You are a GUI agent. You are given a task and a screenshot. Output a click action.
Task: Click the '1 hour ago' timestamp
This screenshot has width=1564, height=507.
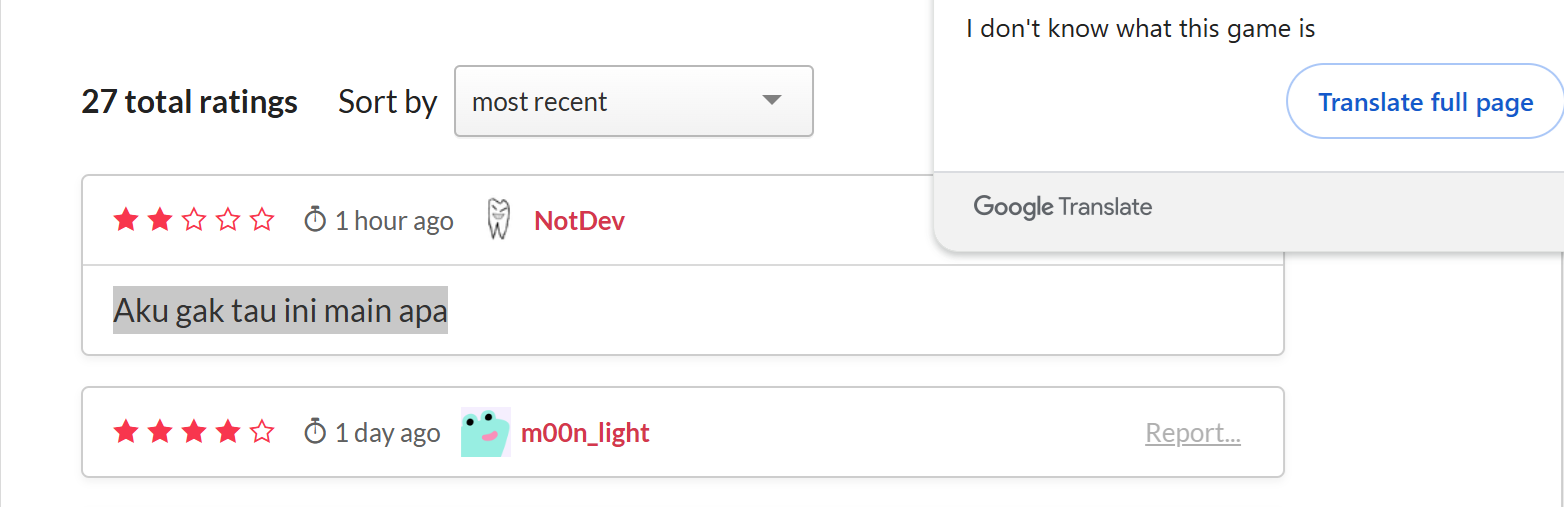[x=394, y=220]
